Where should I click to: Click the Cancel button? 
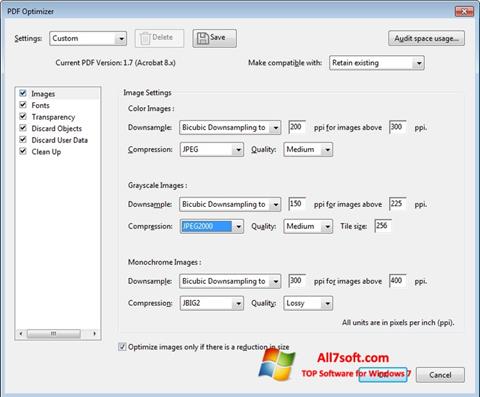coord(440,375)
